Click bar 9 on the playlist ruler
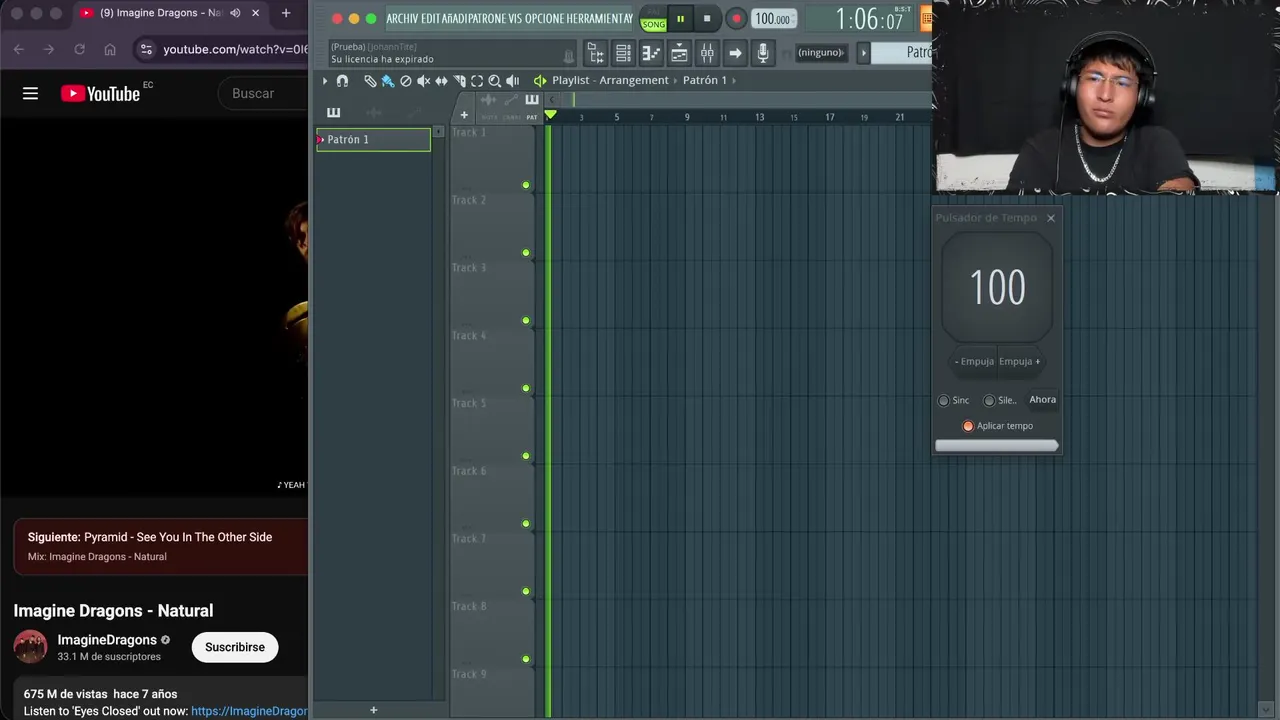 (687, 117)
